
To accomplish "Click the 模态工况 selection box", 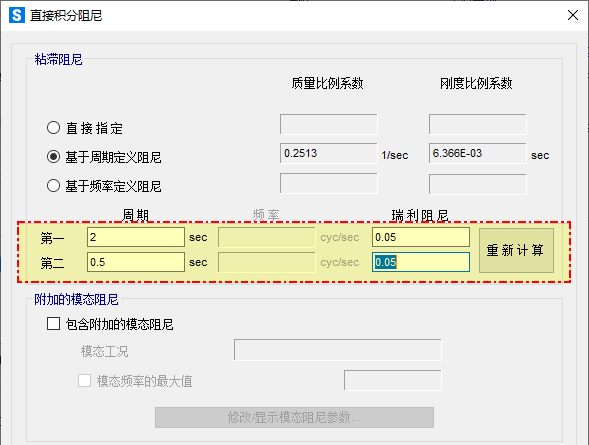I will coord(337,350).
